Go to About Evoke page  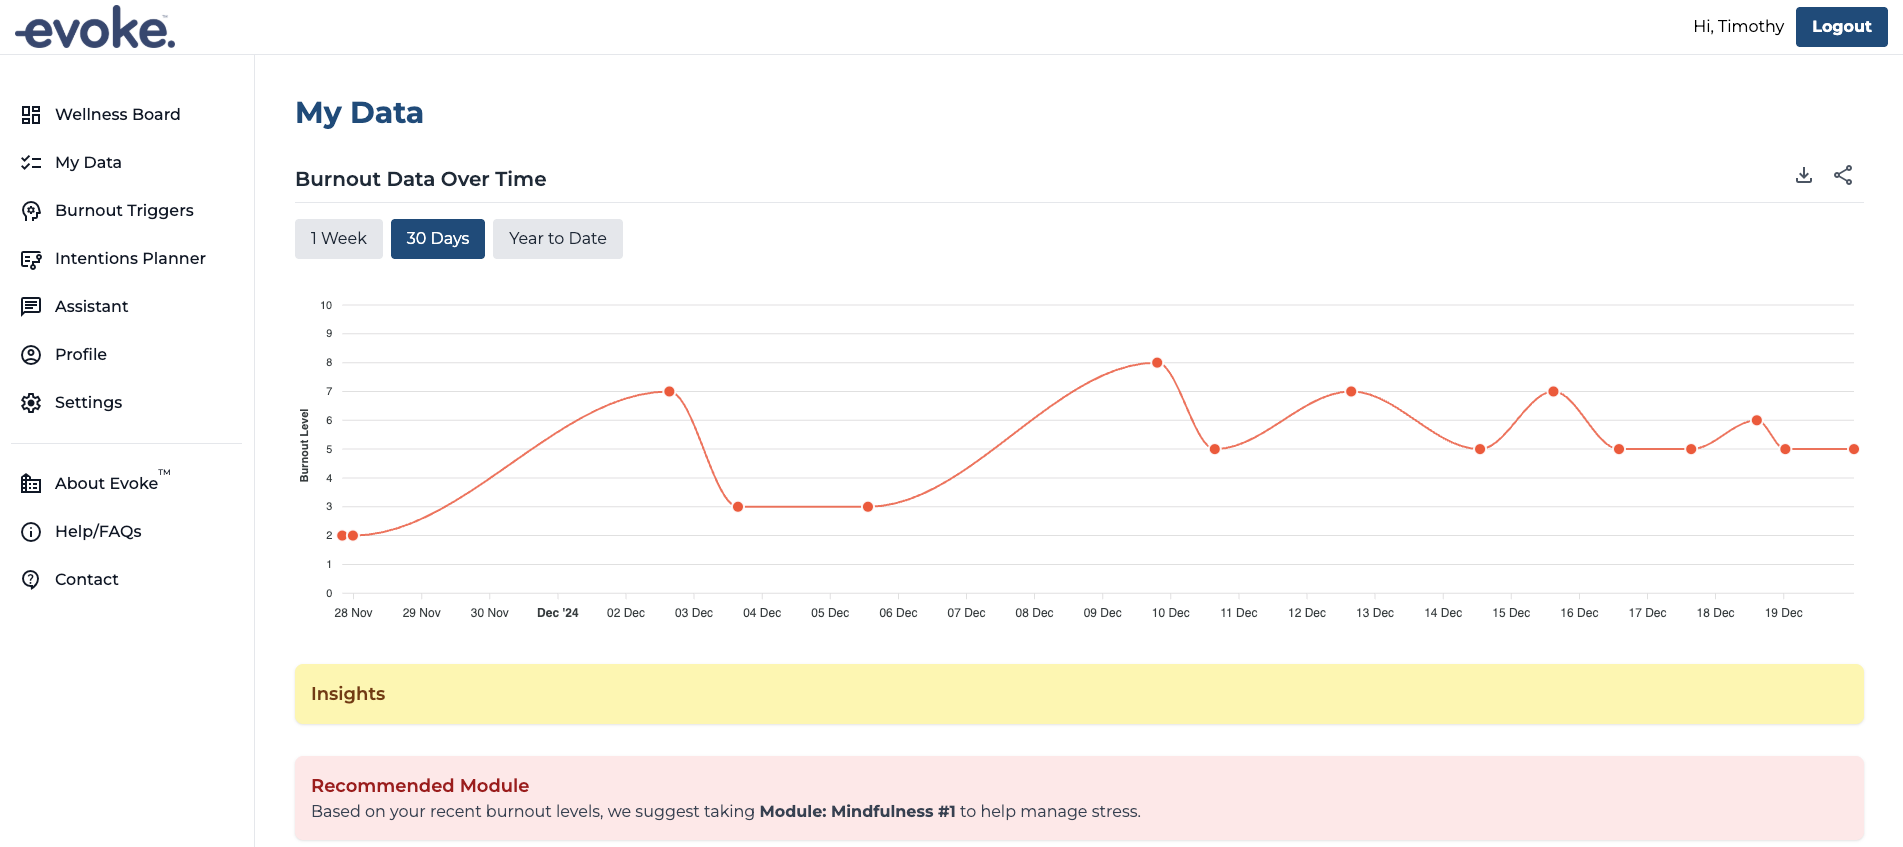click(x=106, y=484)
